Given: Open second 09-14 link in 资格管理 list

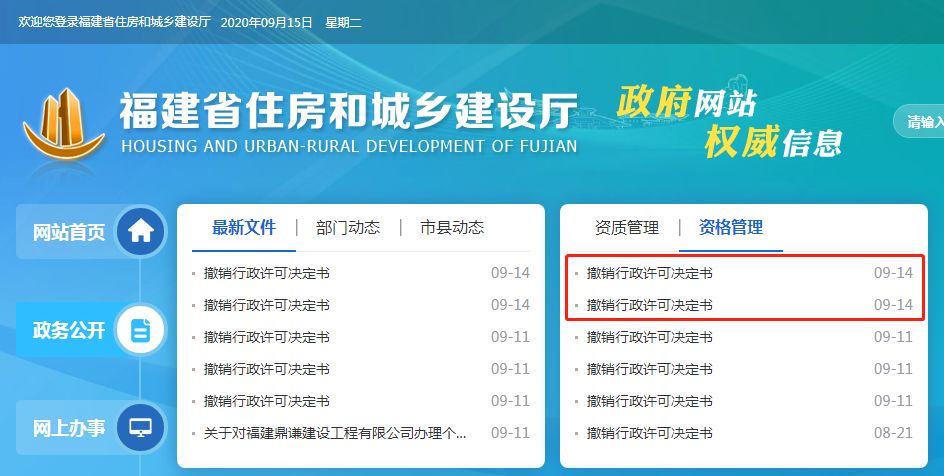Looking at the screenshot, I should click(650, 305).
